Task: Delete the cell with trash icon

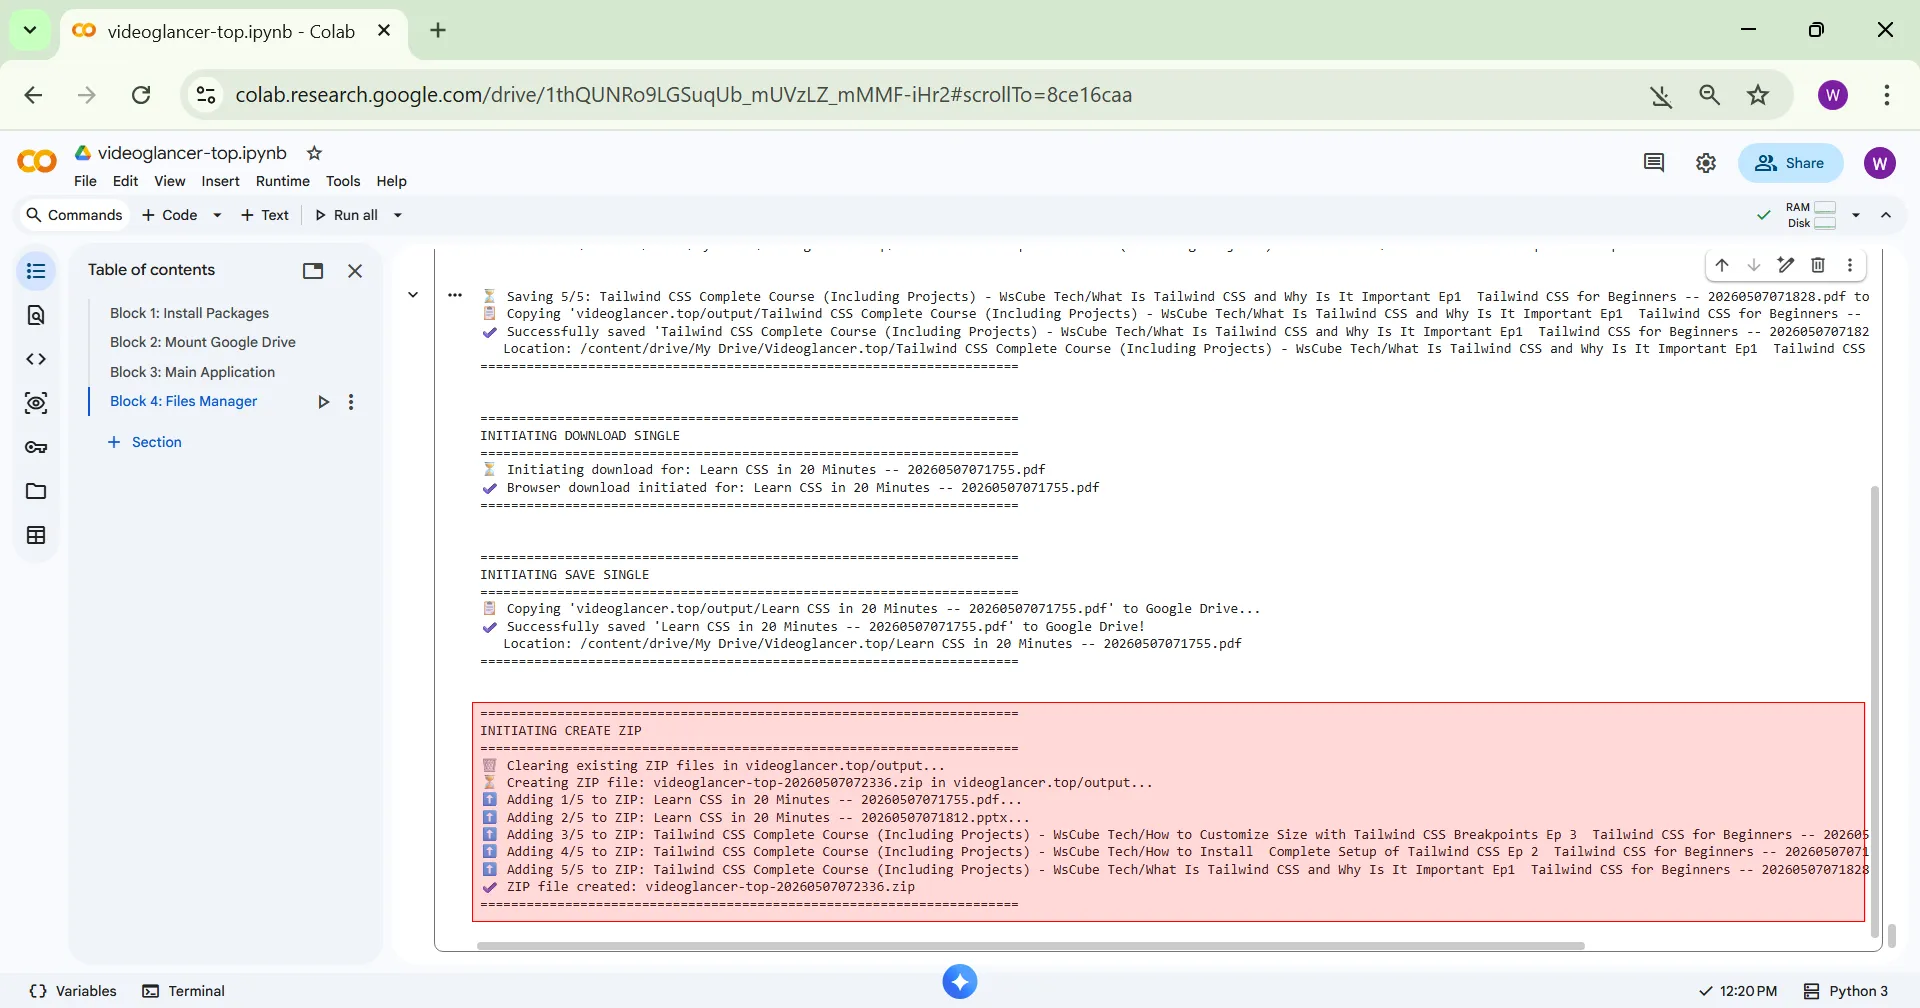Action: click(1818, 265)
